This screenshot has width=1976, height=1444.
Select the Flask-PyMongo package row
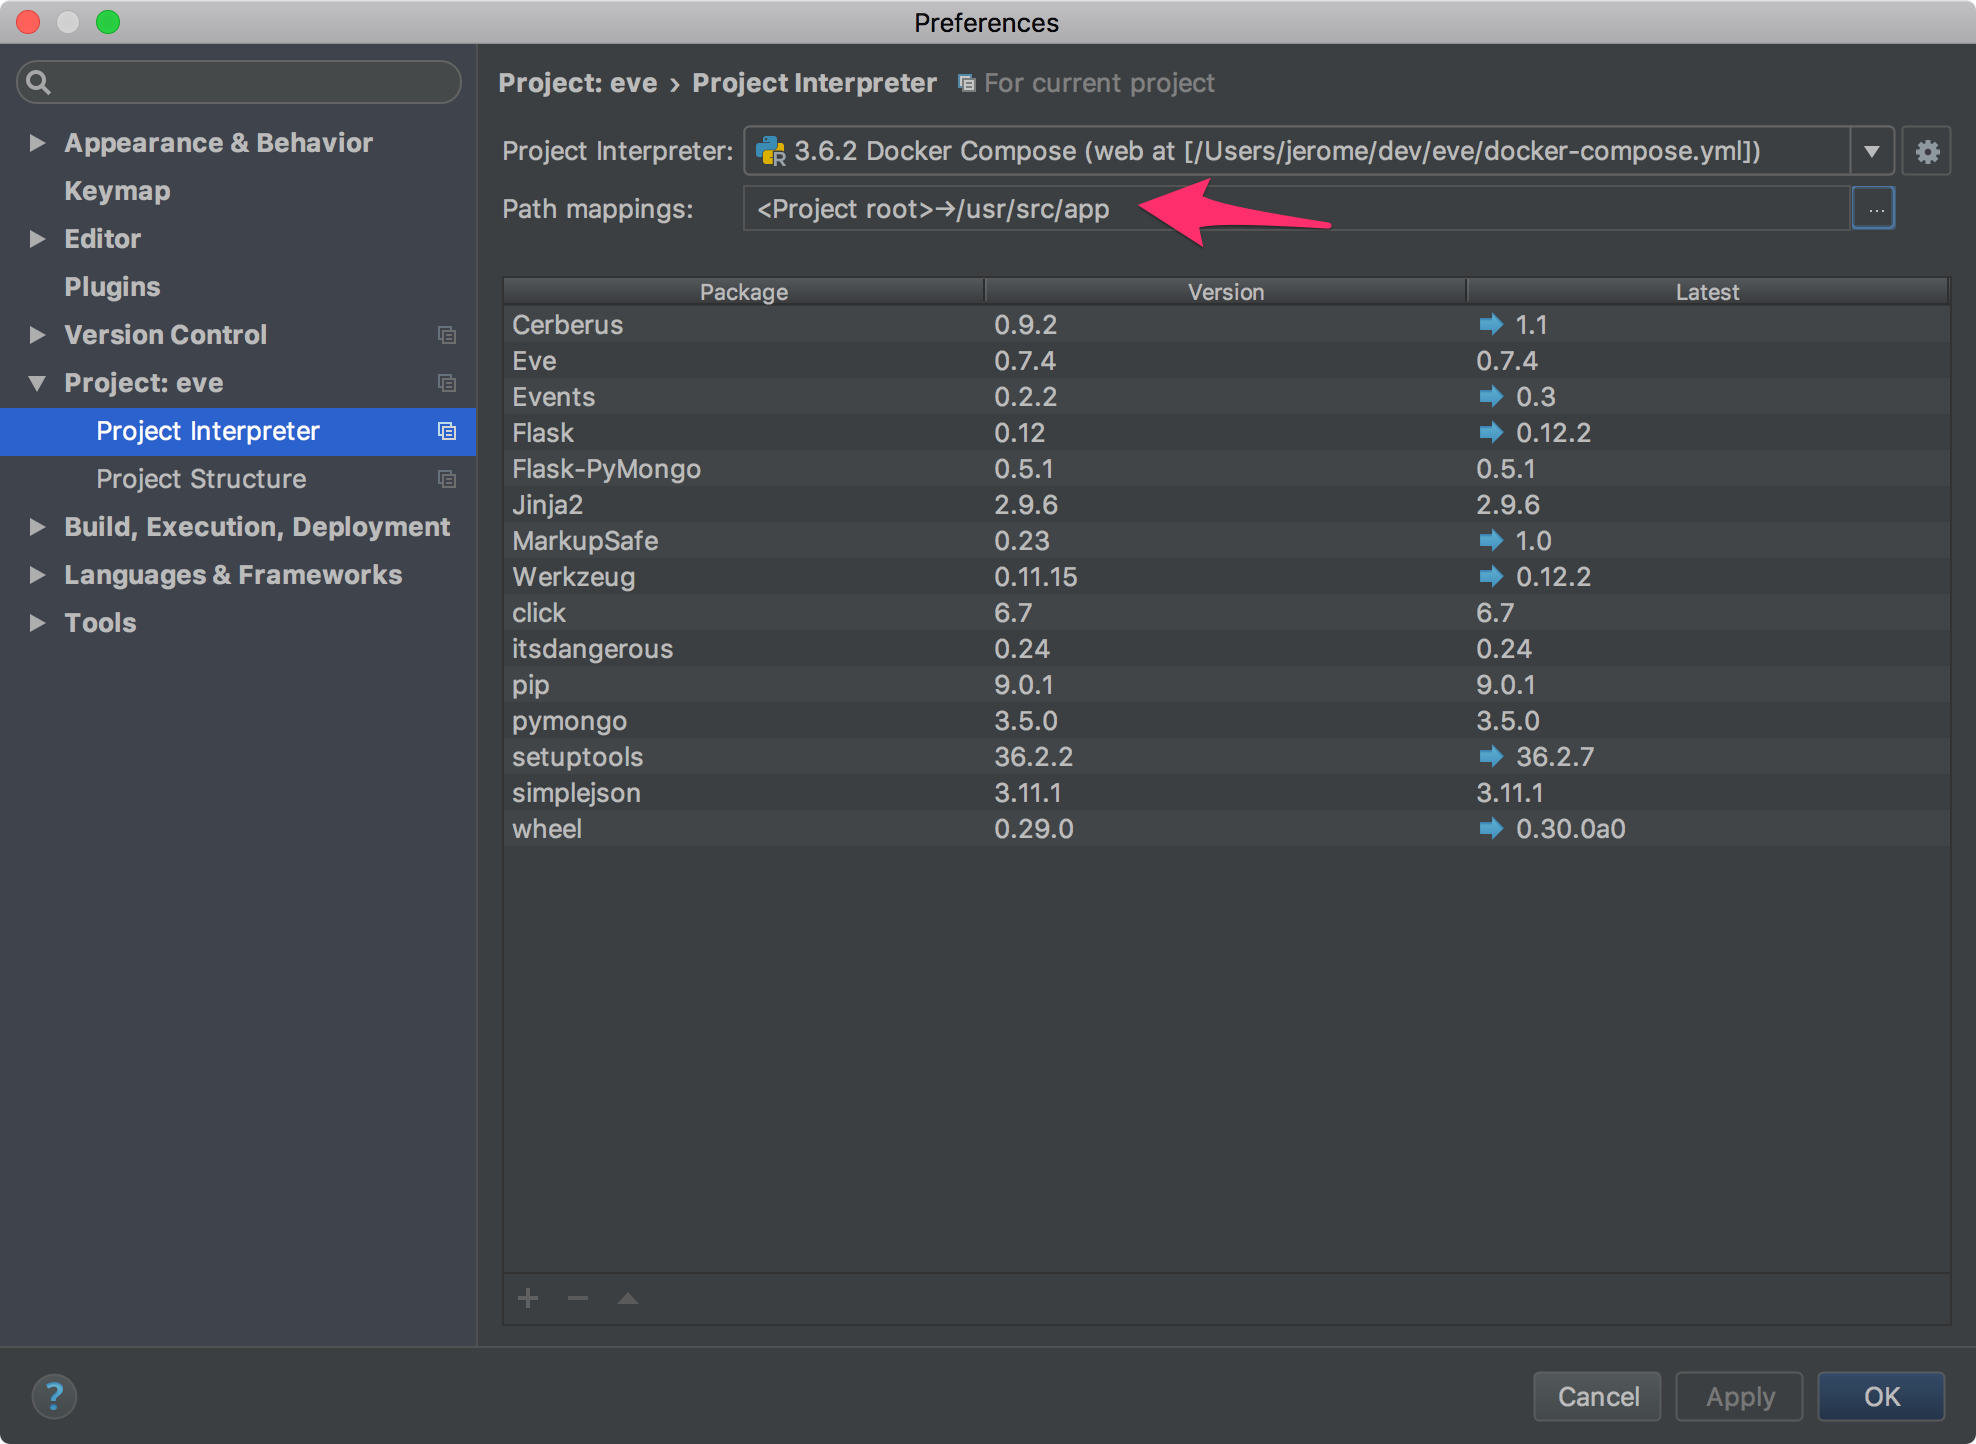coord(1226,469)
